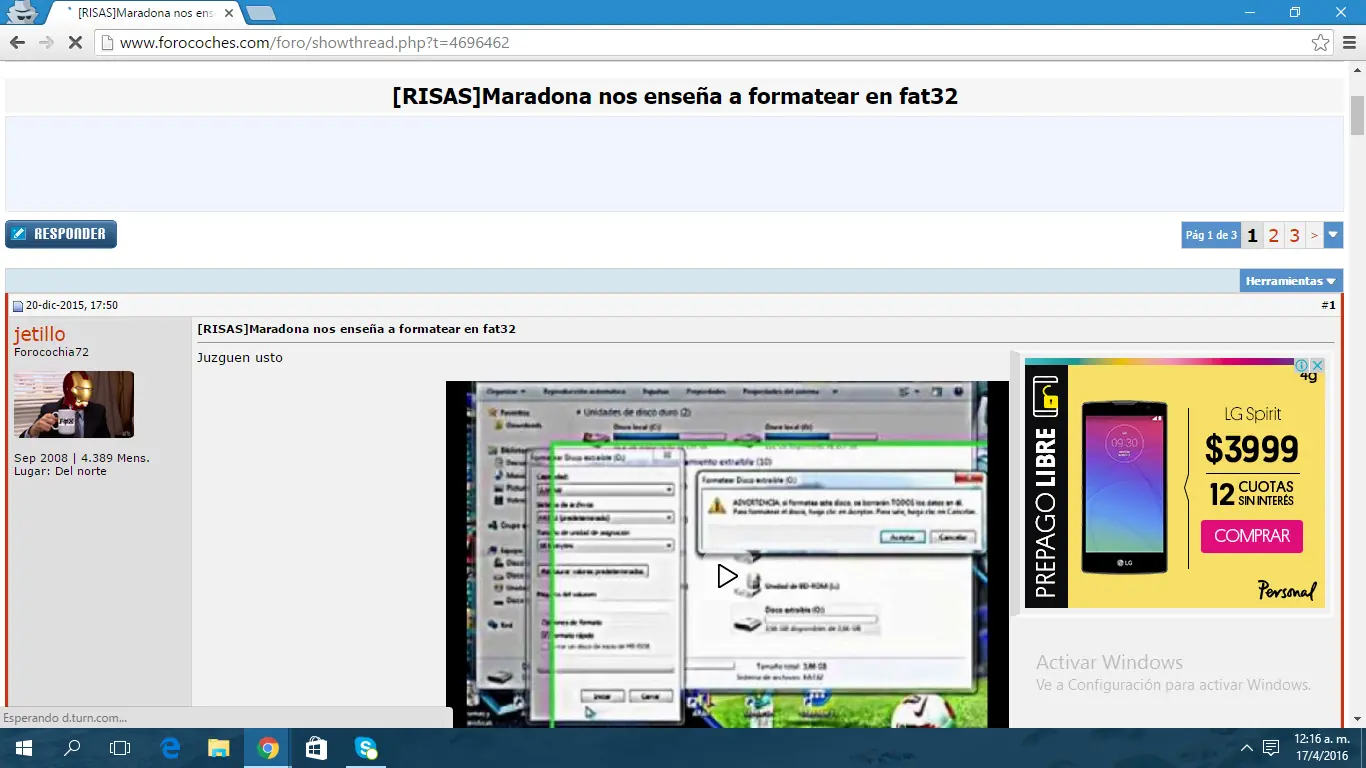Viewport: 1366px width, 768px height.
Task: Advance to next page with the > arrow
Action: (1314, 235)
